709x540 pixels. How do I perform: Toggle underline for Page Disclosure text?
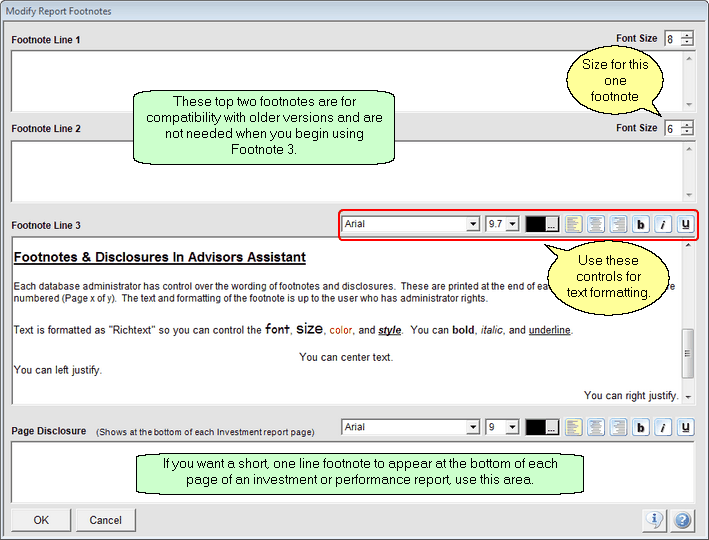(x=685, y=428)
